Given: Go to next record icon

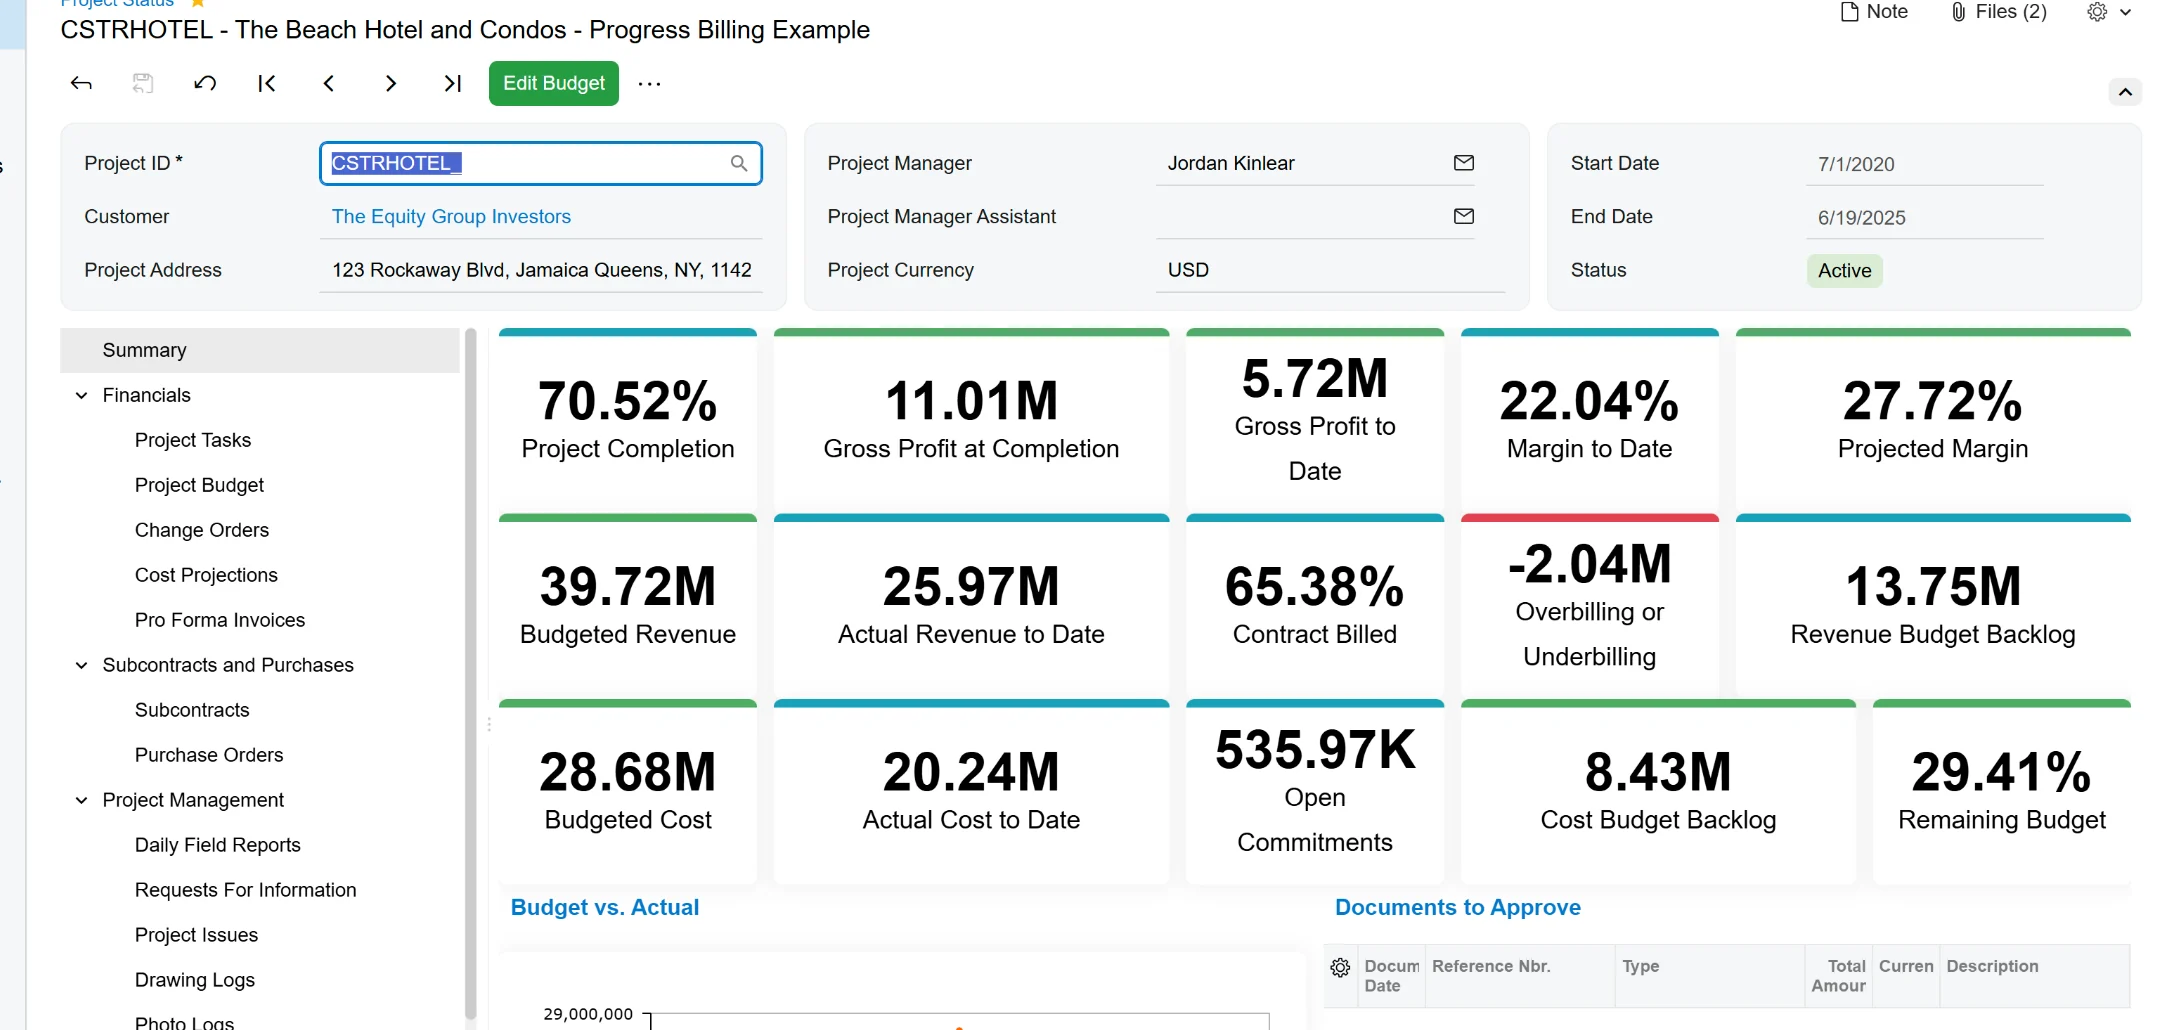Looking at the screenshot, I should (390, 83).
